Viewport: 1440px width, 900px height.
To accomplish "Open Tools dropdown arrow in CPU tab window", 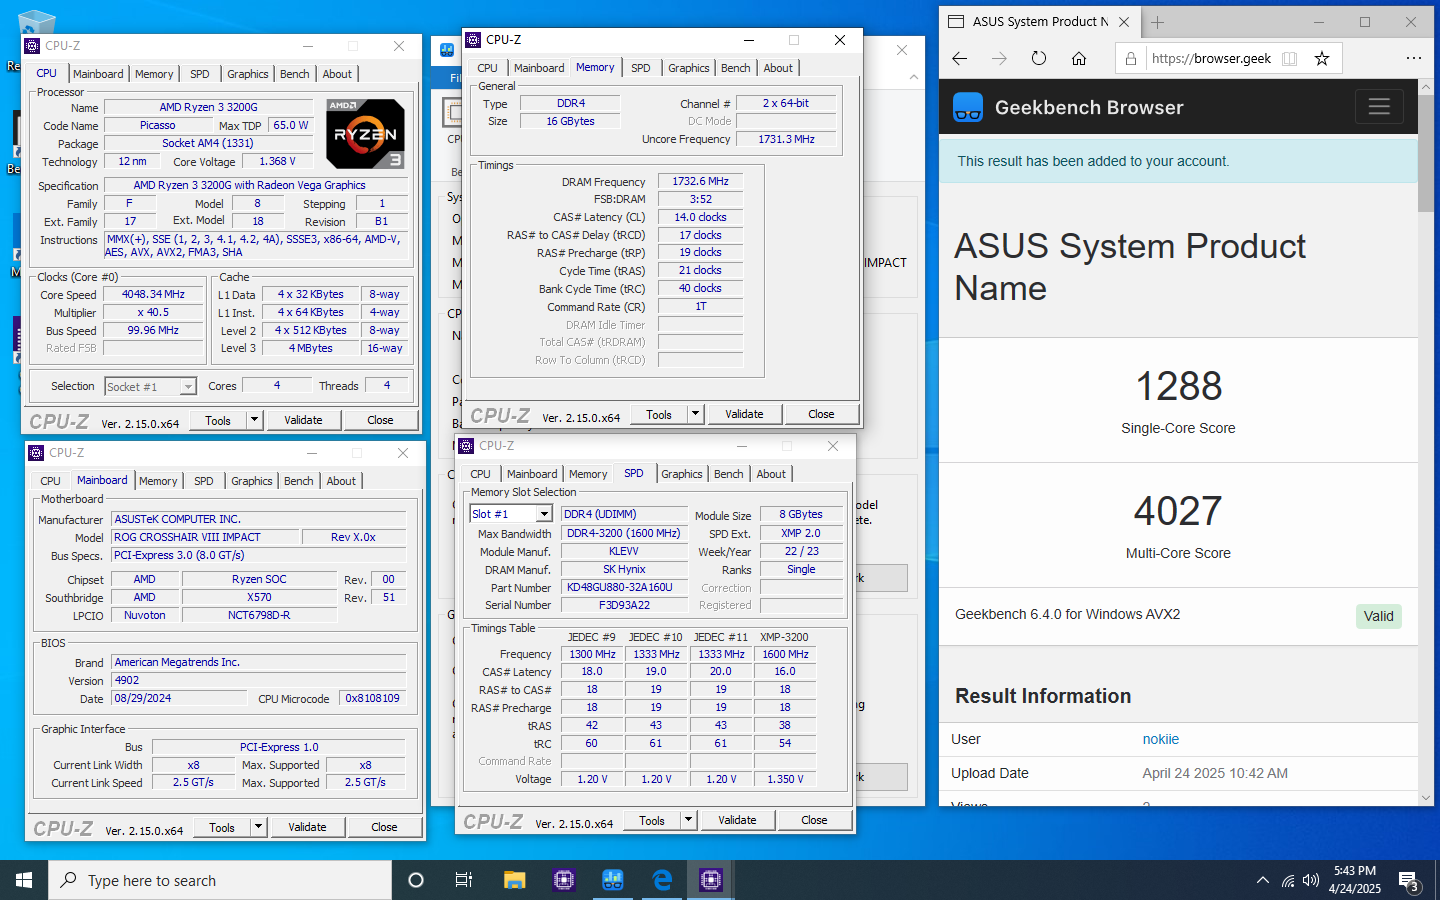I will pos(255,420).
